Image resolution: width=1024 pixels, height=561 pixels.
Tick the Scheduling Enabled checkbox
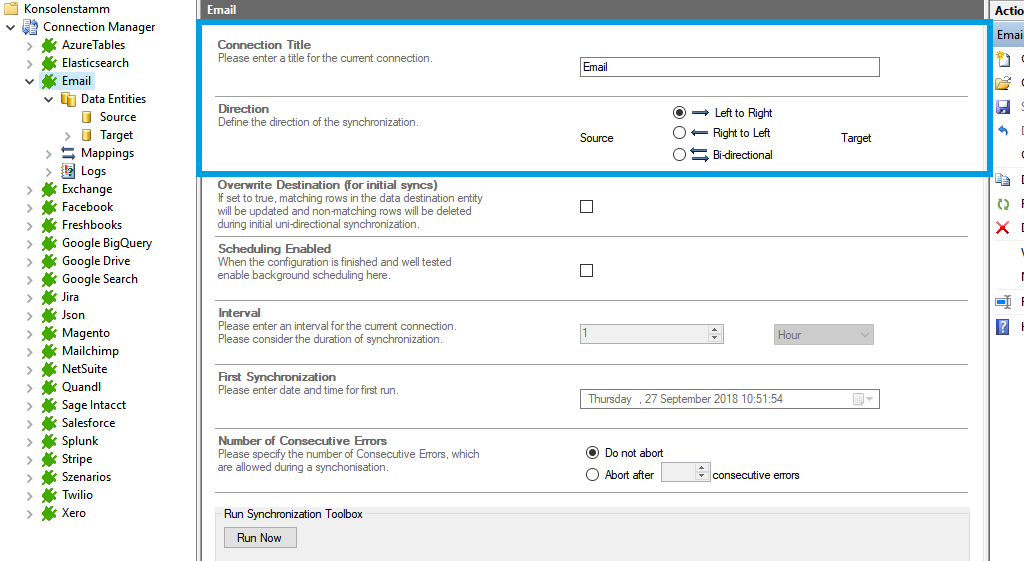(x=587, y=271)
